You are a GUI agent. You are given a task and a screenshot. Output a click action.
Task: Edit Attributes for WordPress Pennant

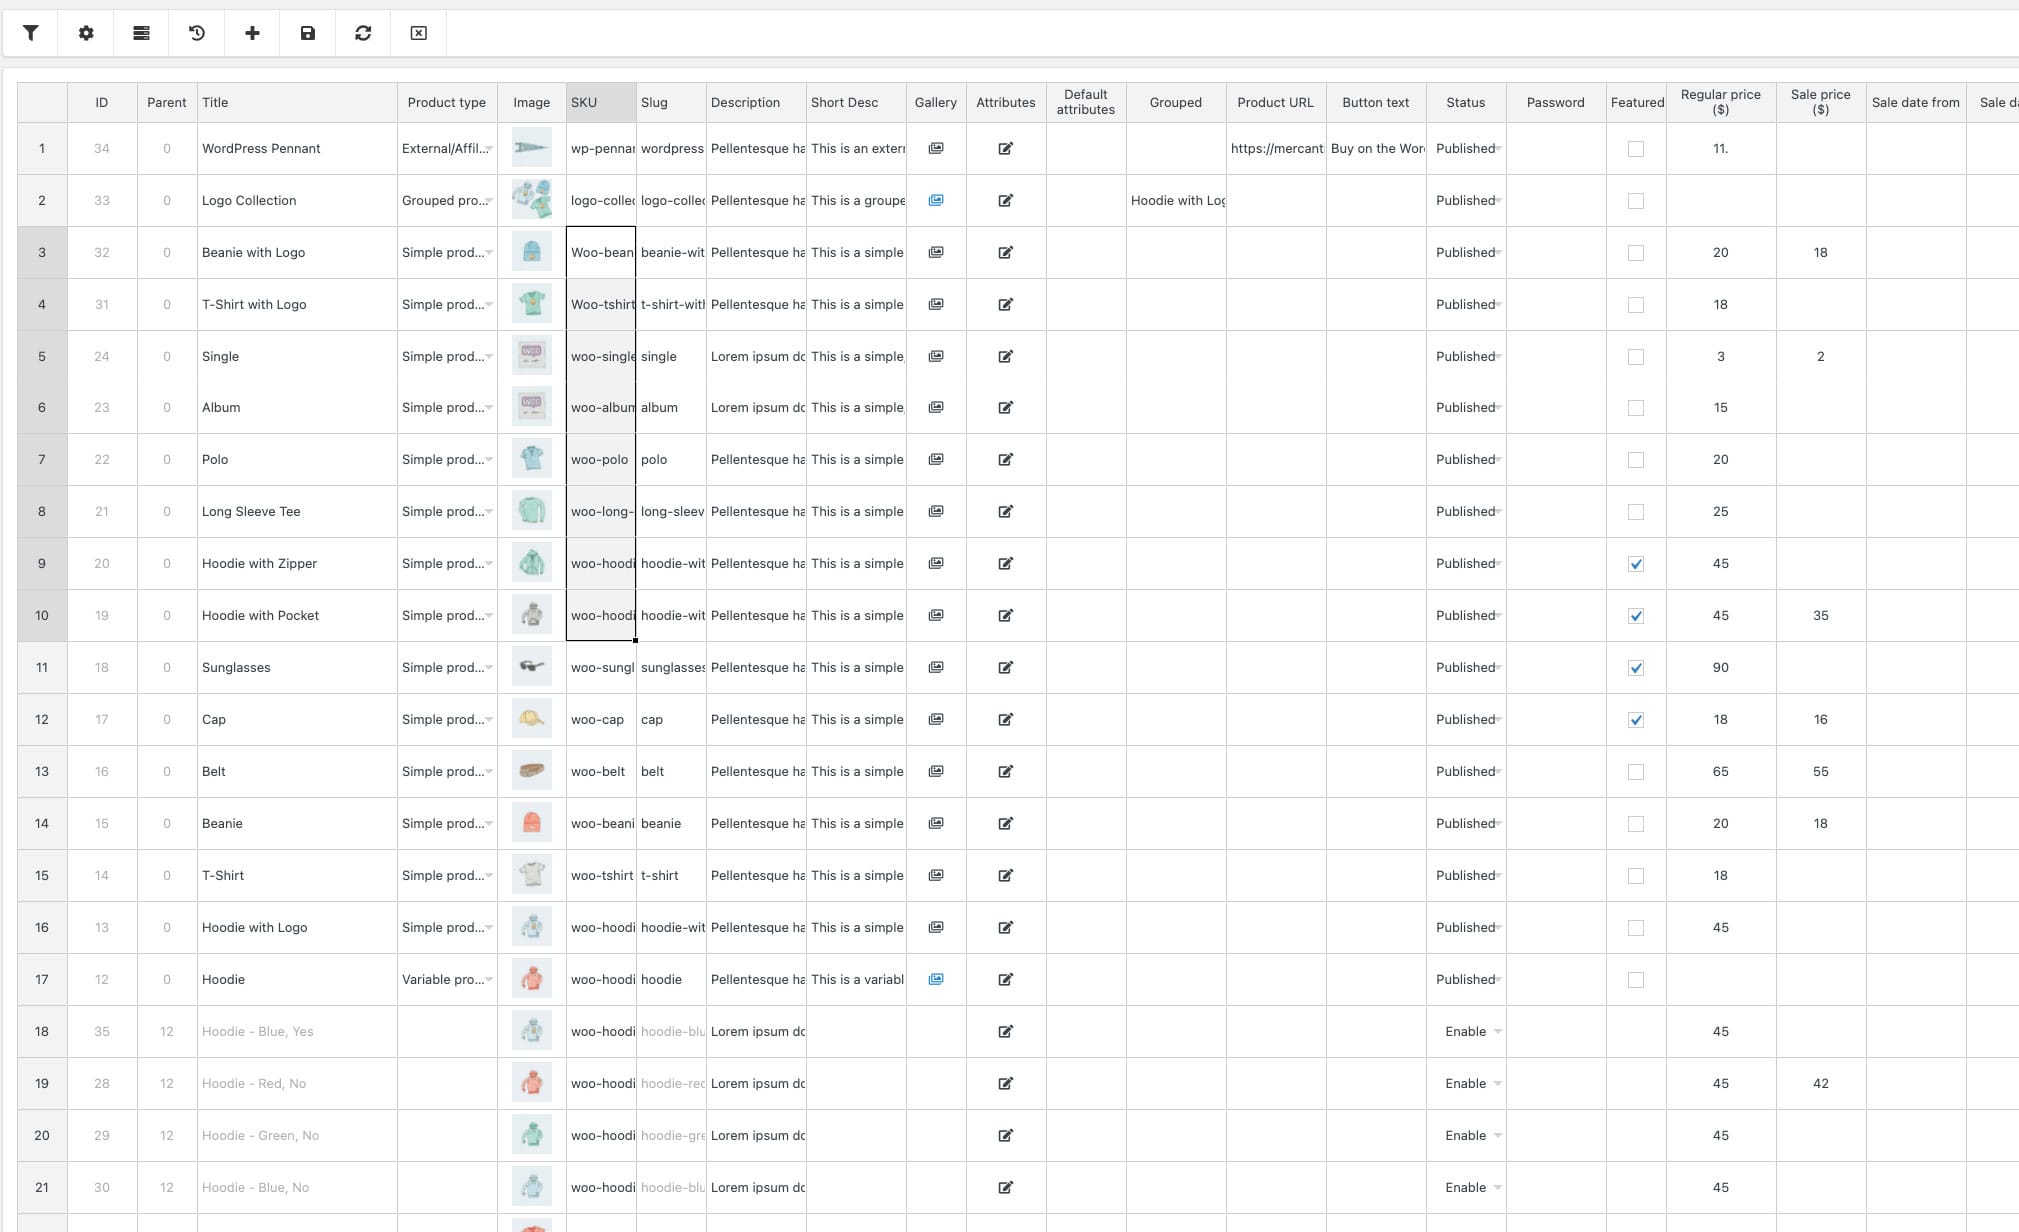click(1006, 148)
